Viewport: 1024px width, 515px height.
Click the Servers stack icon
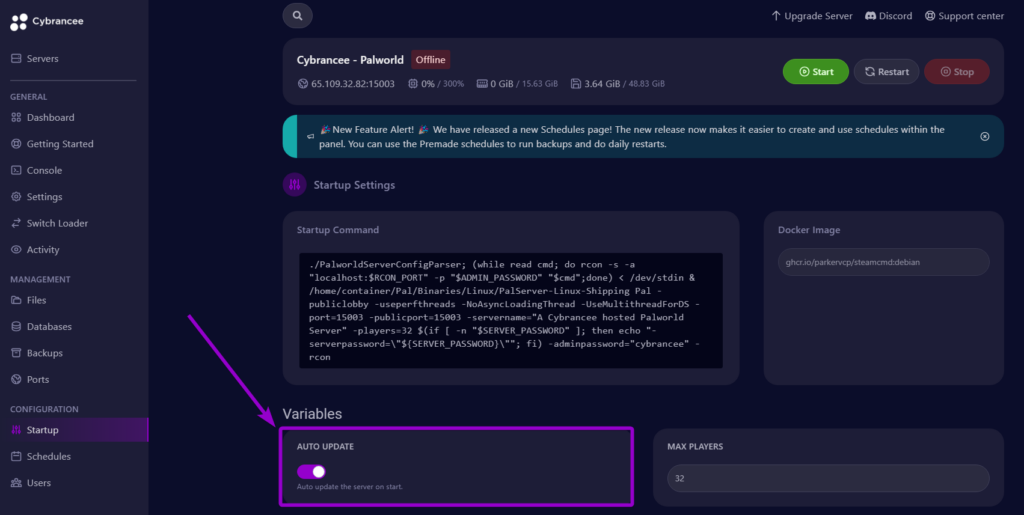[16, 59]
